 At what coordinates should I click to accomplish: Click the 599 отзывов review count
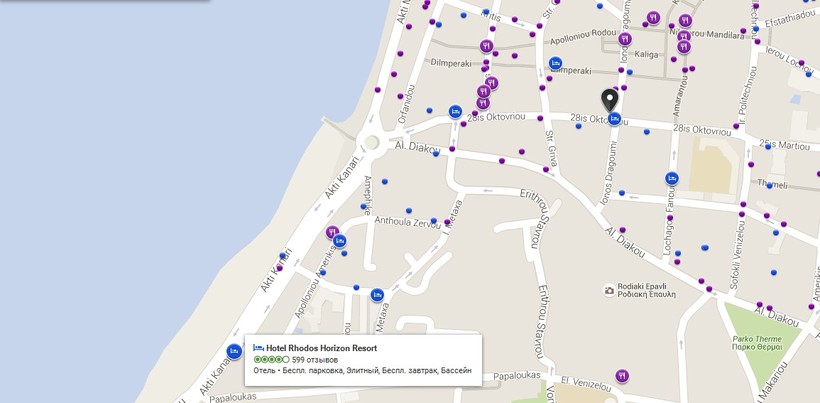315,360
